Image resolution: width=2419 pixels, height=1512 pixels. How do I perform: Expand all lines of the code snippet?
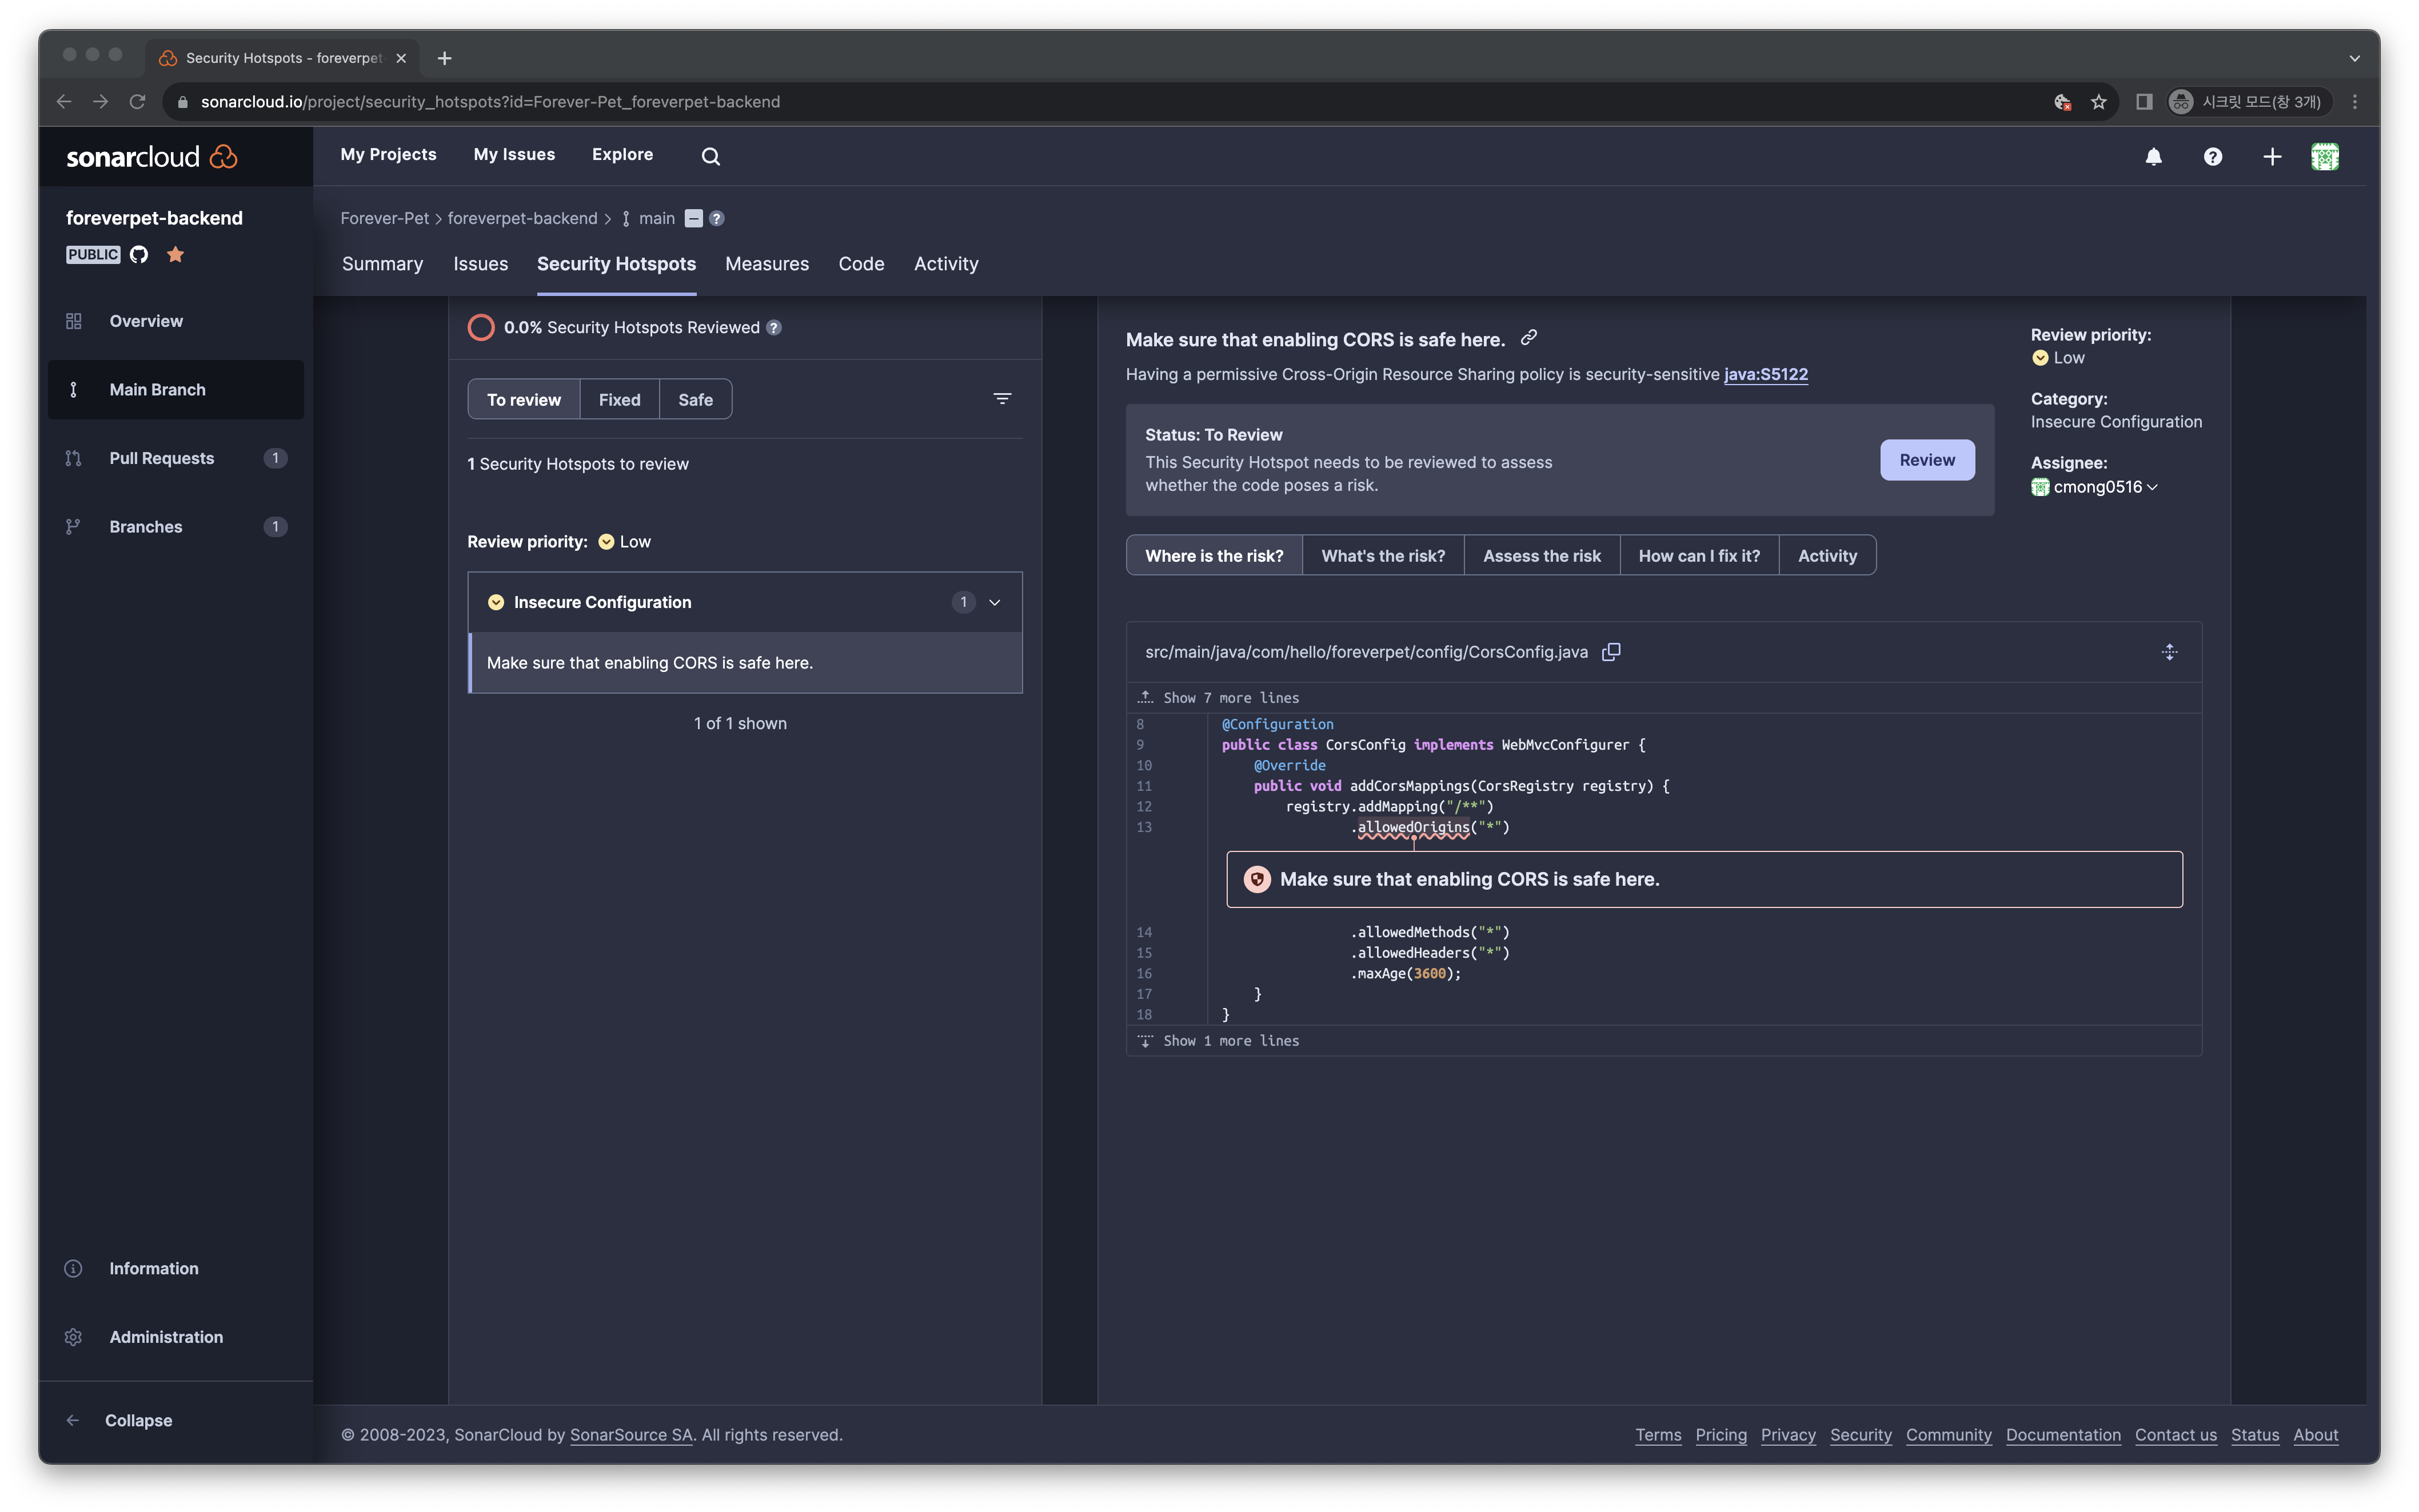point(2168,652)
